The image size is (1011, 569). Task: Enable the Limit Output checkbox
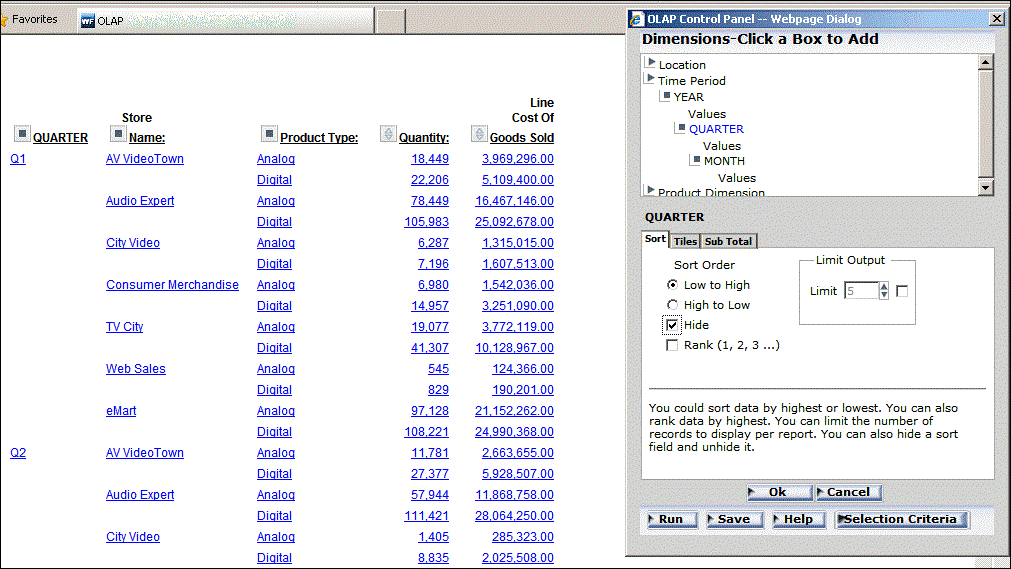click(x=902, y=292)
